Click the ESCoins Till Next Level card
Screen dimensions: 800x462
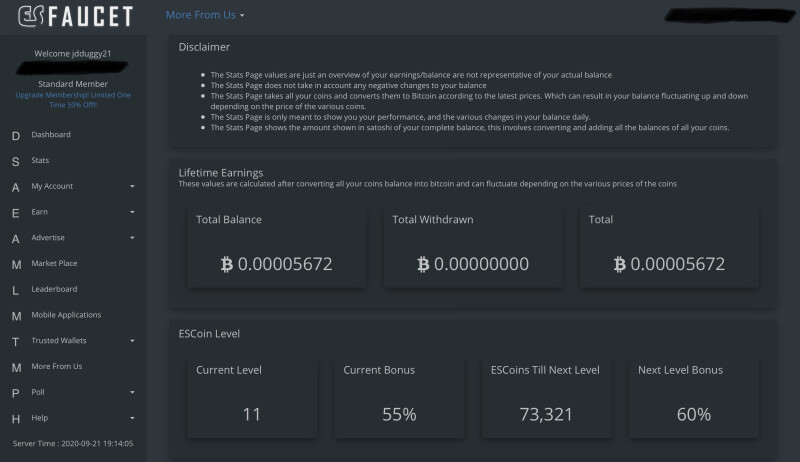pyautogui.click(x=546, y=397)
